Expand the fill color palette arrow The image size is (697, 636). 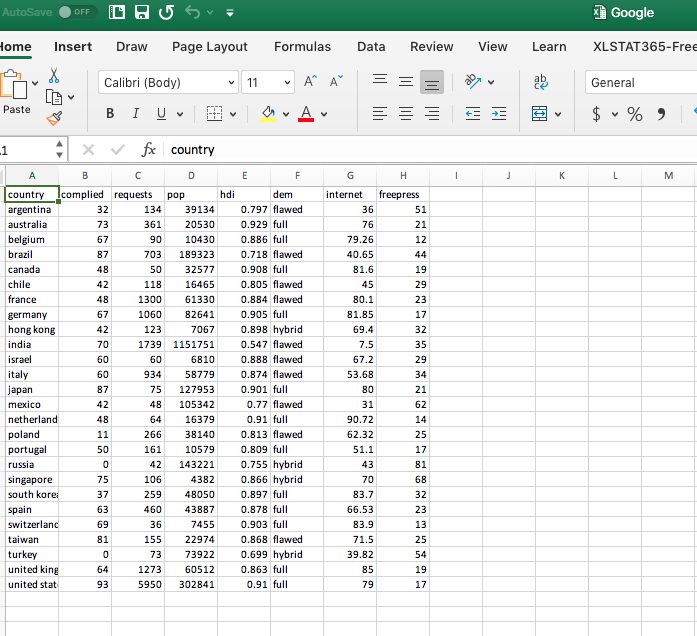(x=286, y=115)
